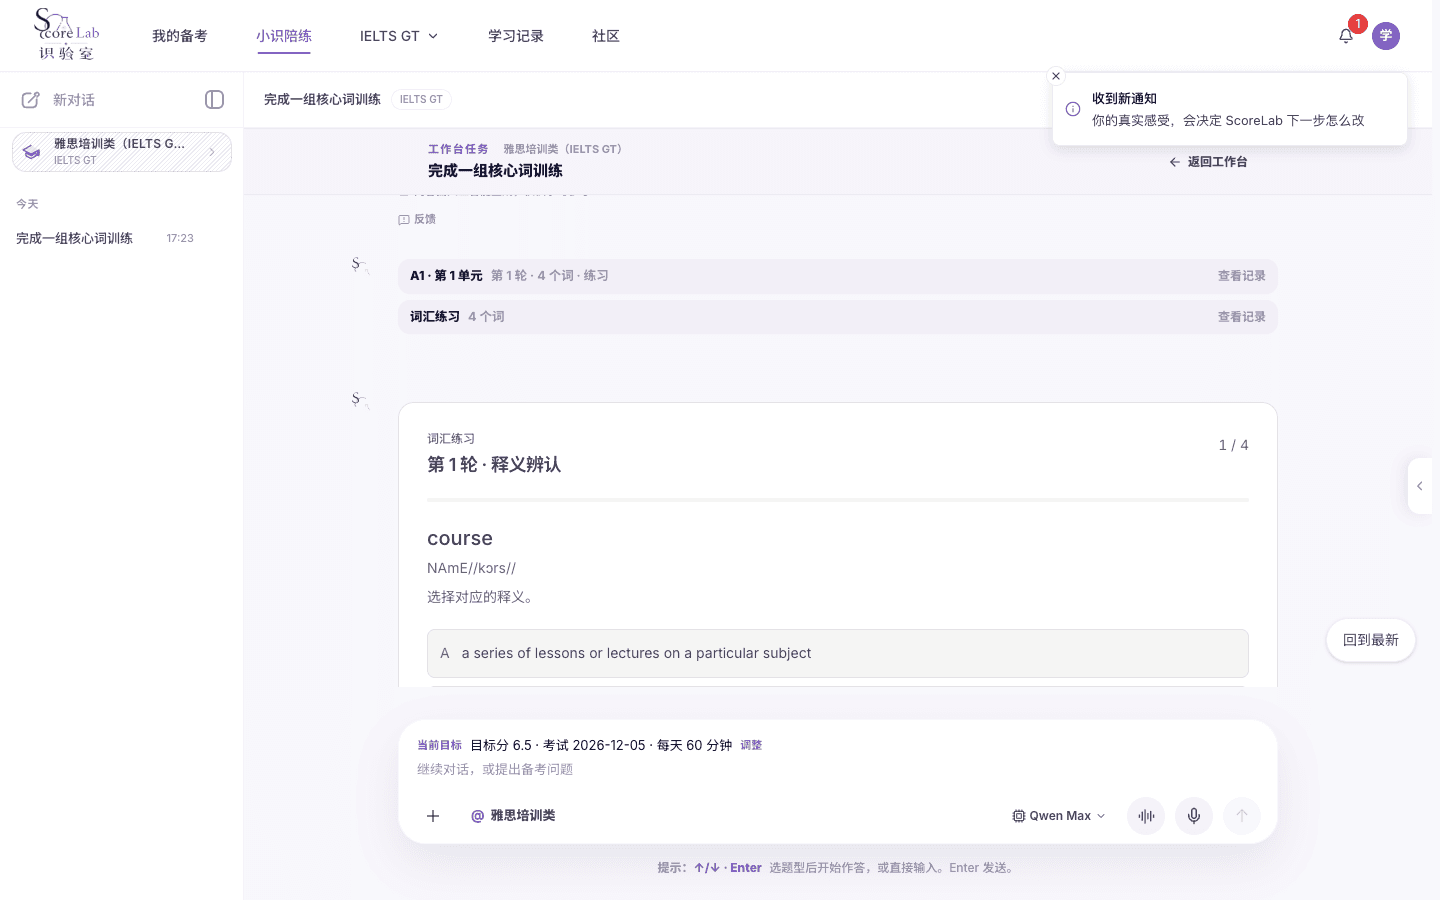Open the notifications bell icon
1440x900 pixels.
point(1346,36)
